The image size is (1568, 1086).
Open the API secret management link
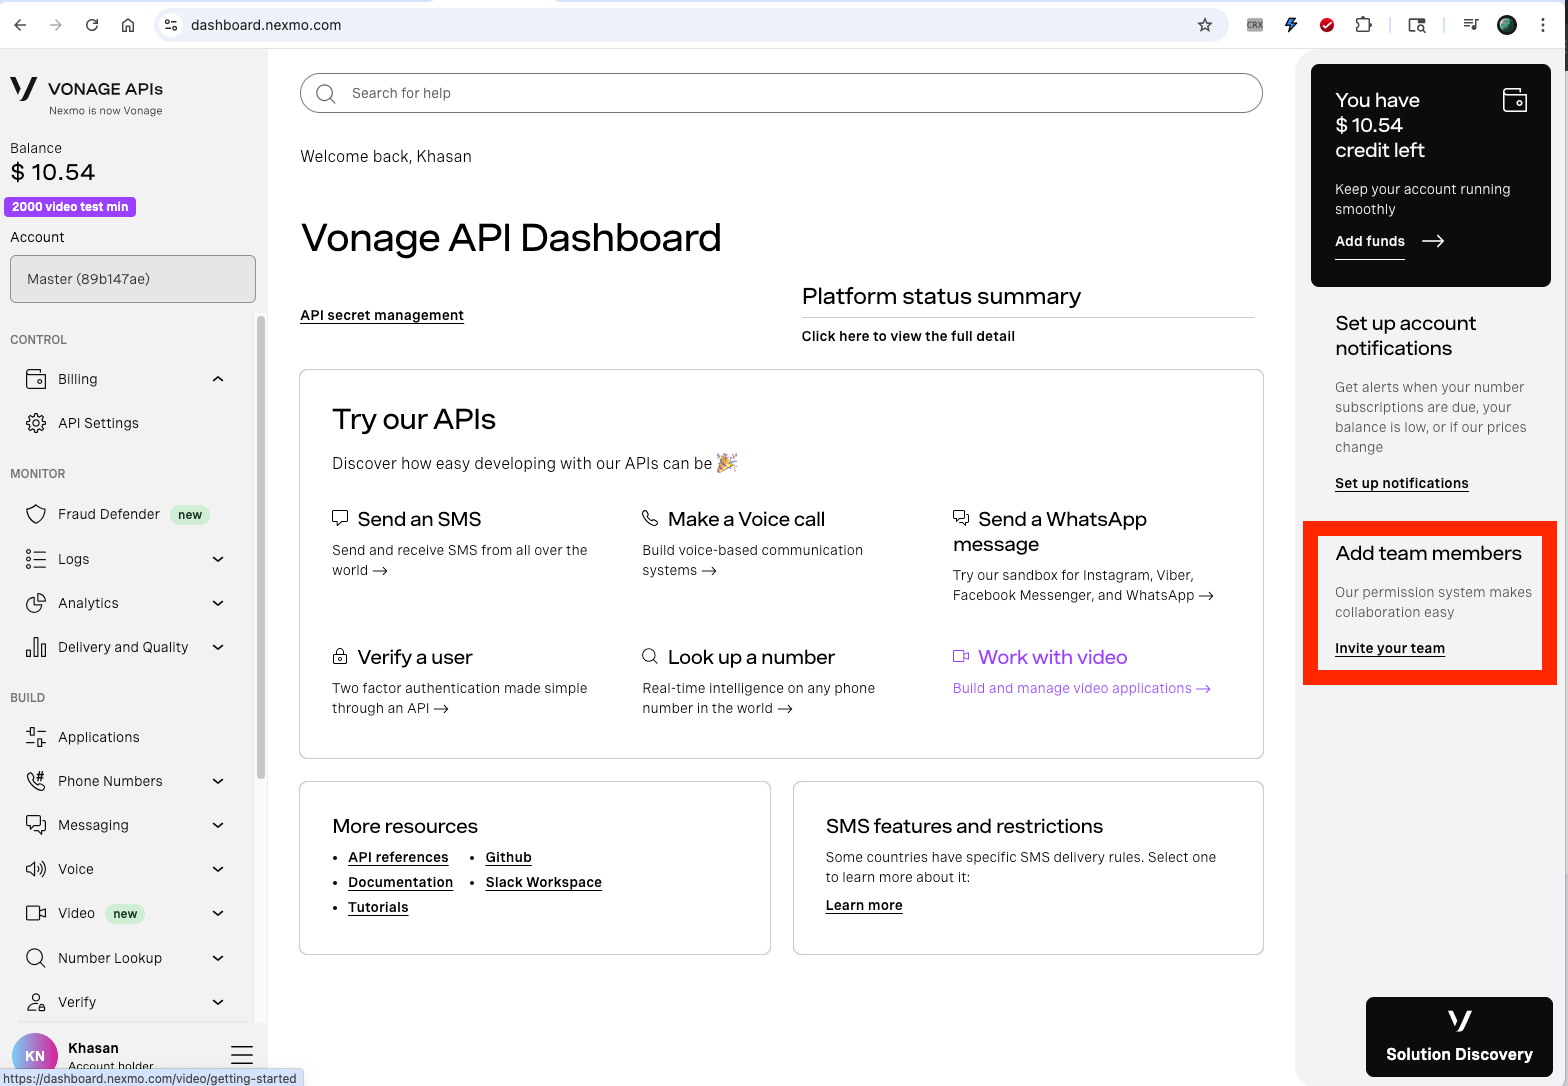382,315
